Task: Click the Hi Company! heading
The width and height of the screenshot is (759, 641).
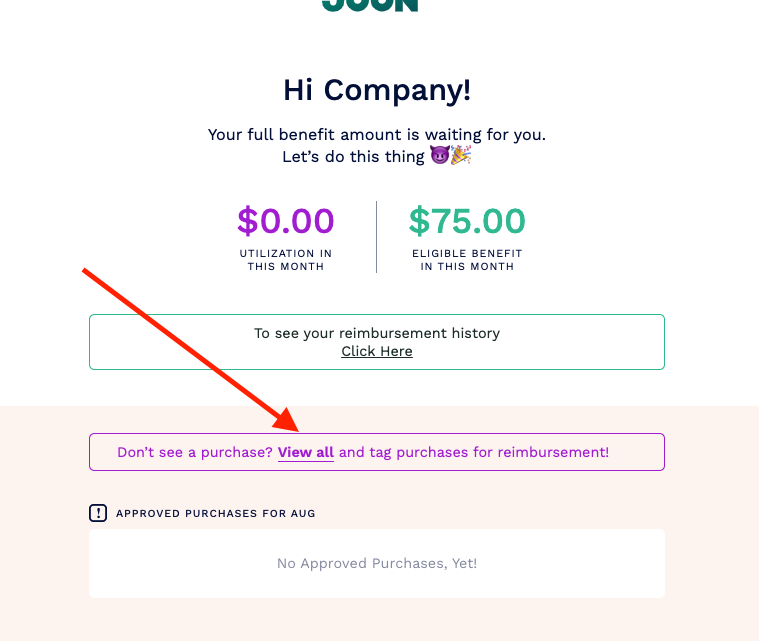Action: pyautogui.click(x=377, y=90)
